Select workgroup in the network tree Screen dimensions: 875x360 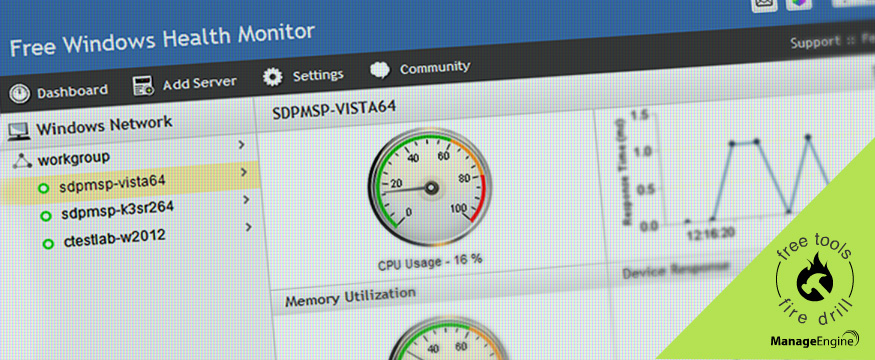tap(73, 159)
